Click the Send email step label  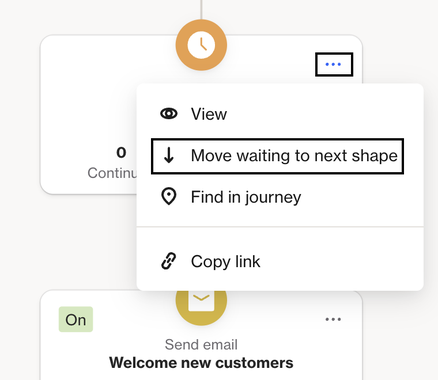pos(201,345)
